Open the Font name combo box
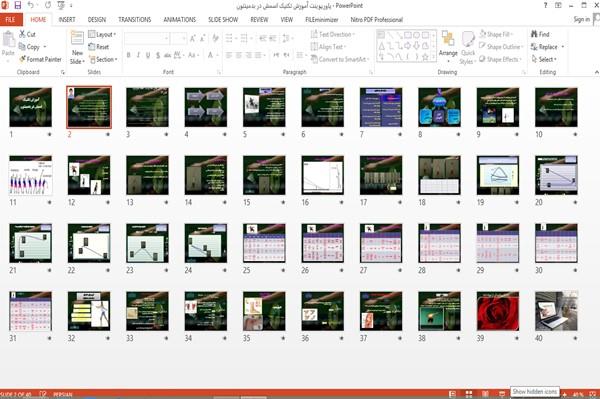The width and height of the screenshot is (600, 399). [x=147, y=38]
